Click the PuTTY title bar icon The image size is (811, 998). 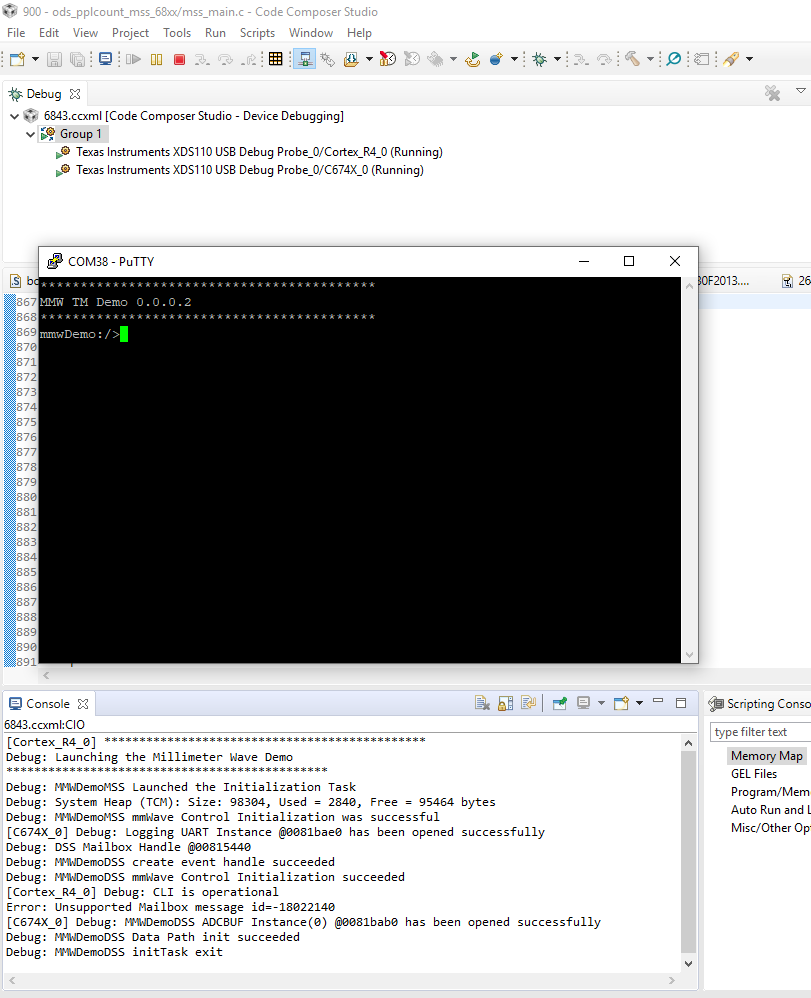tap(55, 261)
